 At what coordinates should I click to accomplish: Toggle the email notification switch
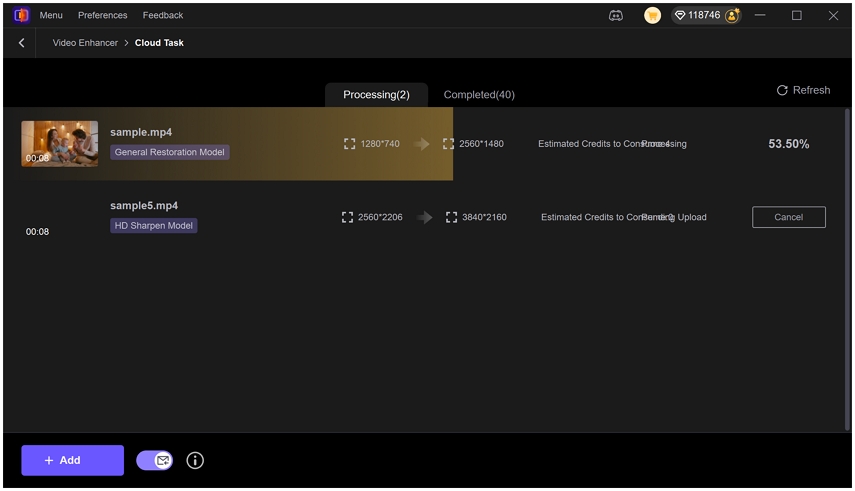[154, 460]
